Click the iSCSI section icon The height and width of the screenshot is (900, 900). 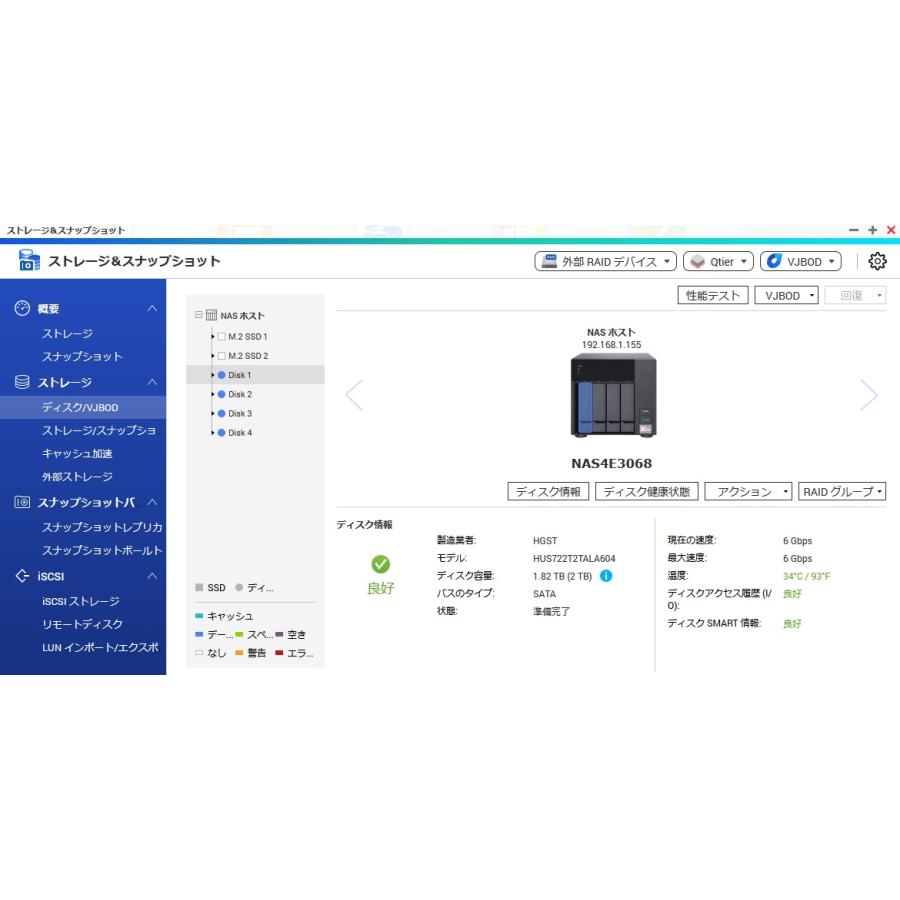point(22,576)
